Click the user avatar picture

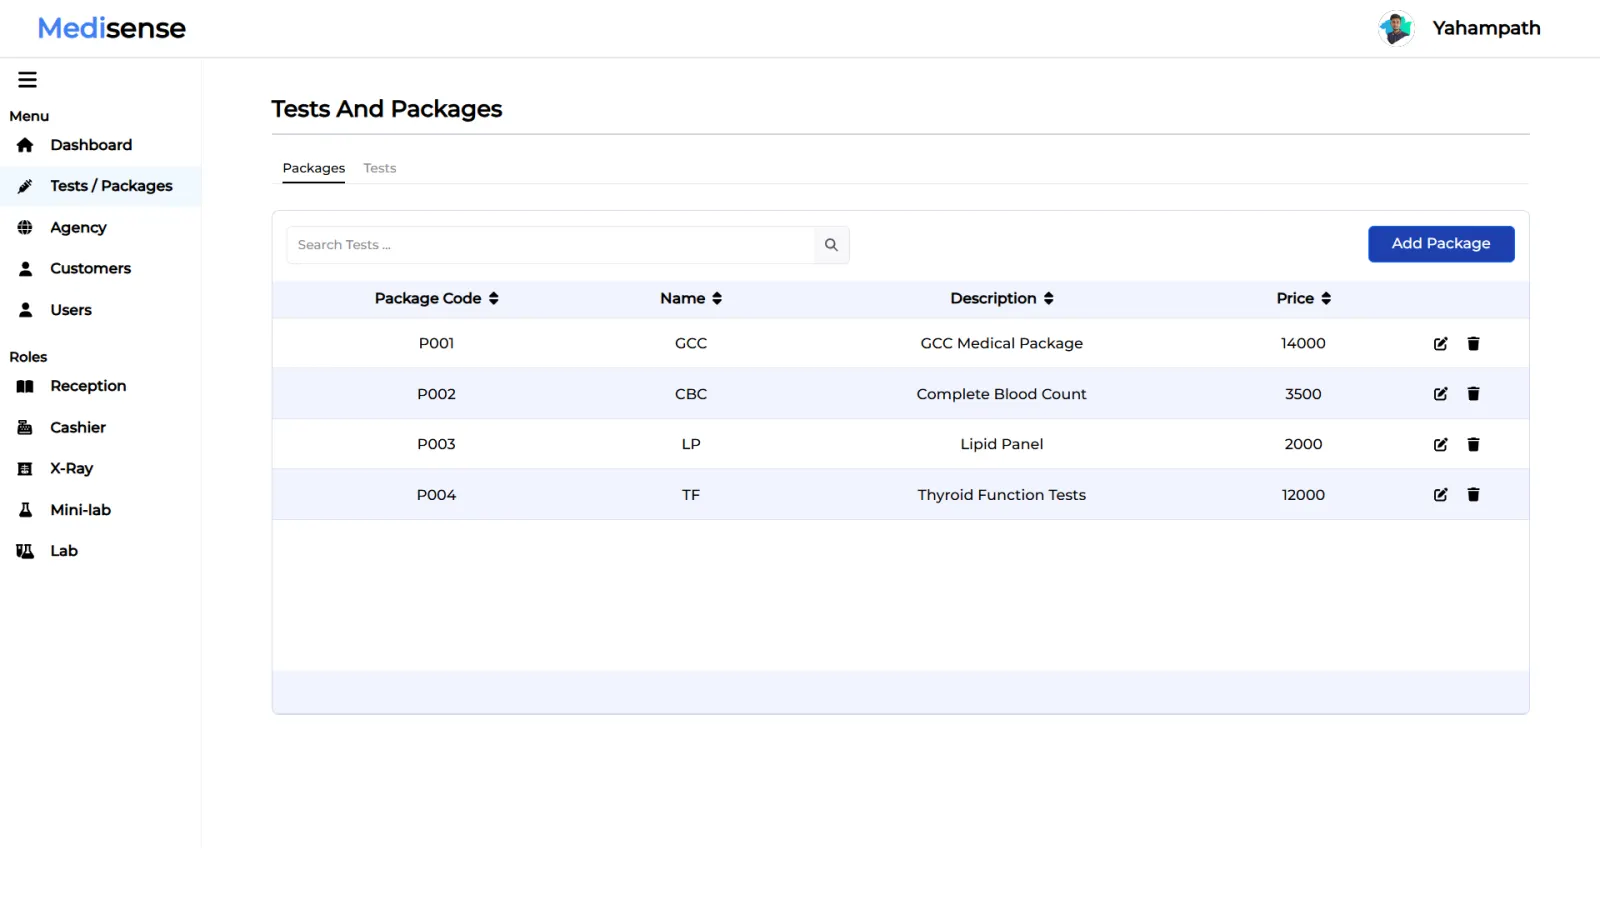(x=1396, y=28)
